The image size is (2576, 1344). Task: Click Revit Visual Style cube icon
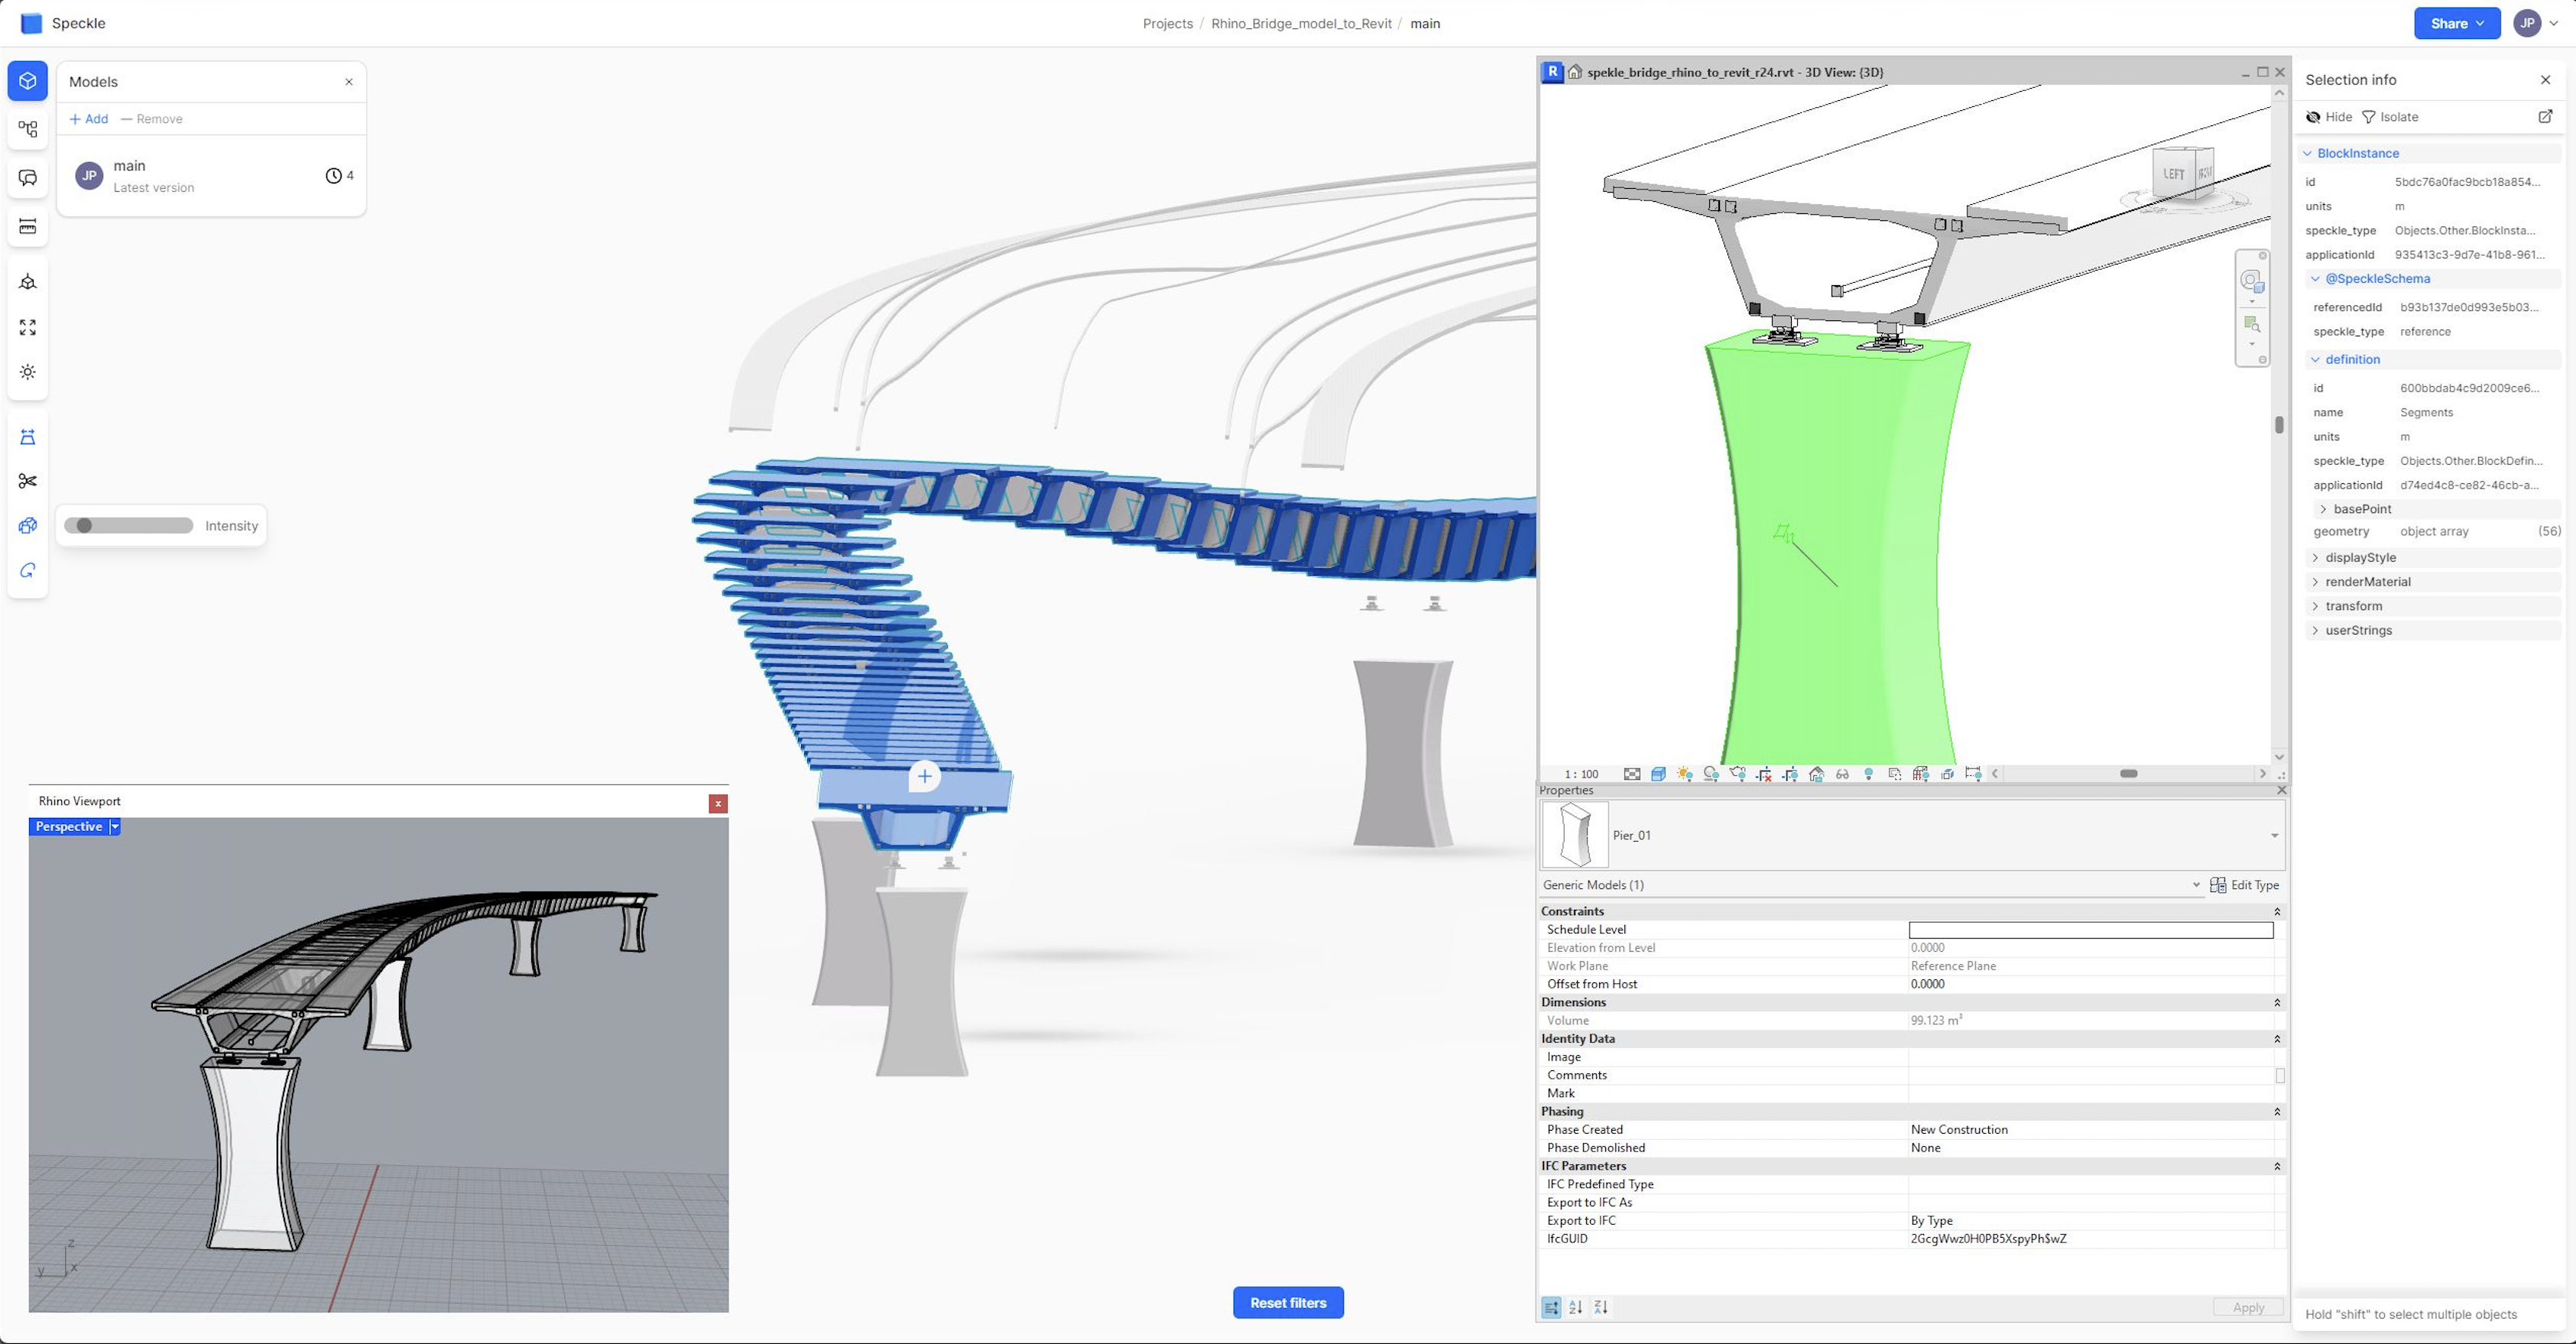tap(1659, 774)
